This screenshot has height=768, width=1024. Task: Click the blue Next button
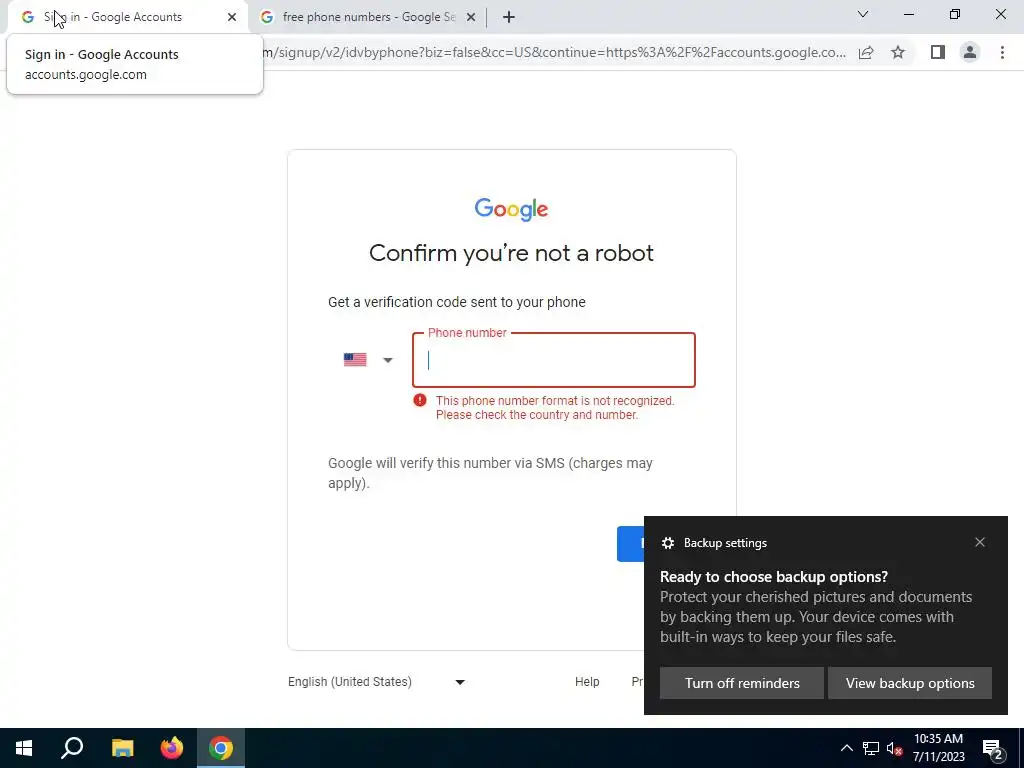pyautogui.click(x=630, y=544)
